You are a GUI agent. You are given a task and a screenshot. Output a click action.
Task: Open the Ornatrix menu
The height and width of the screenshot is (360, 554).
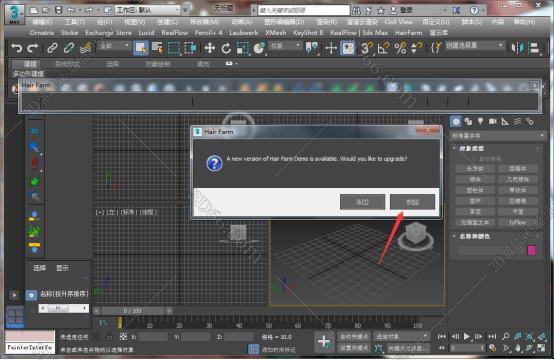click(x=42, y=33)
